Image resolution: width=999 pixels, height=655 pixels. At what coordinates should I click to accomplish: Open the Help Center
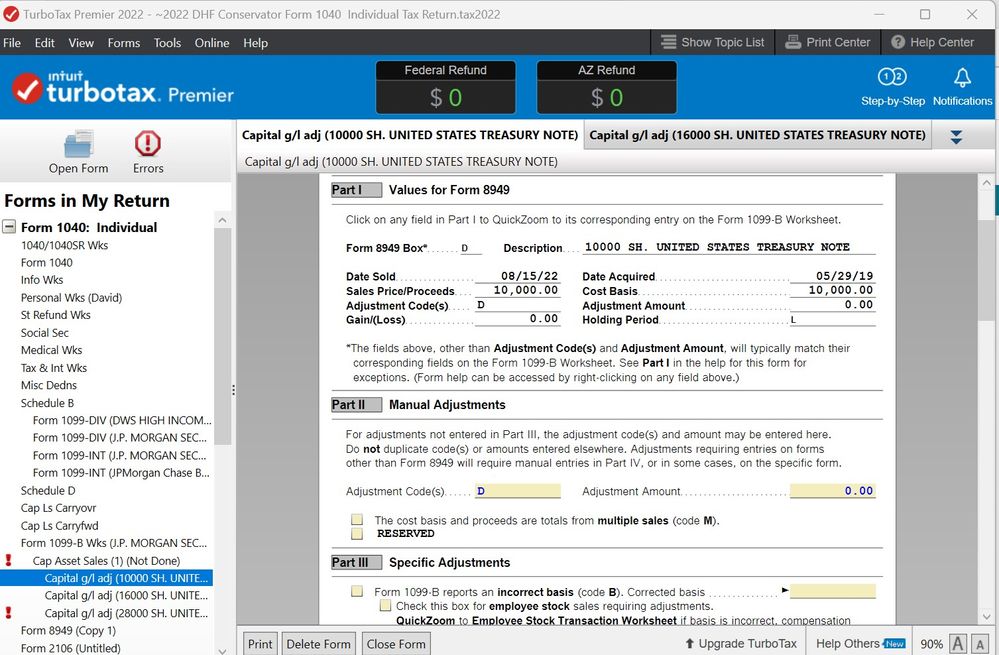[932, 42]
